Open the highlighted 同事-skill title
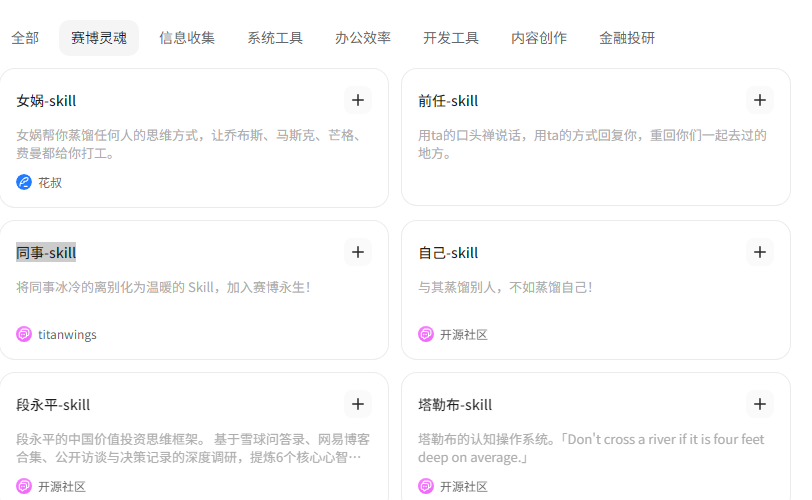This screenshot has width=812, height=500. pyautogui.click(x=46, y=253)
